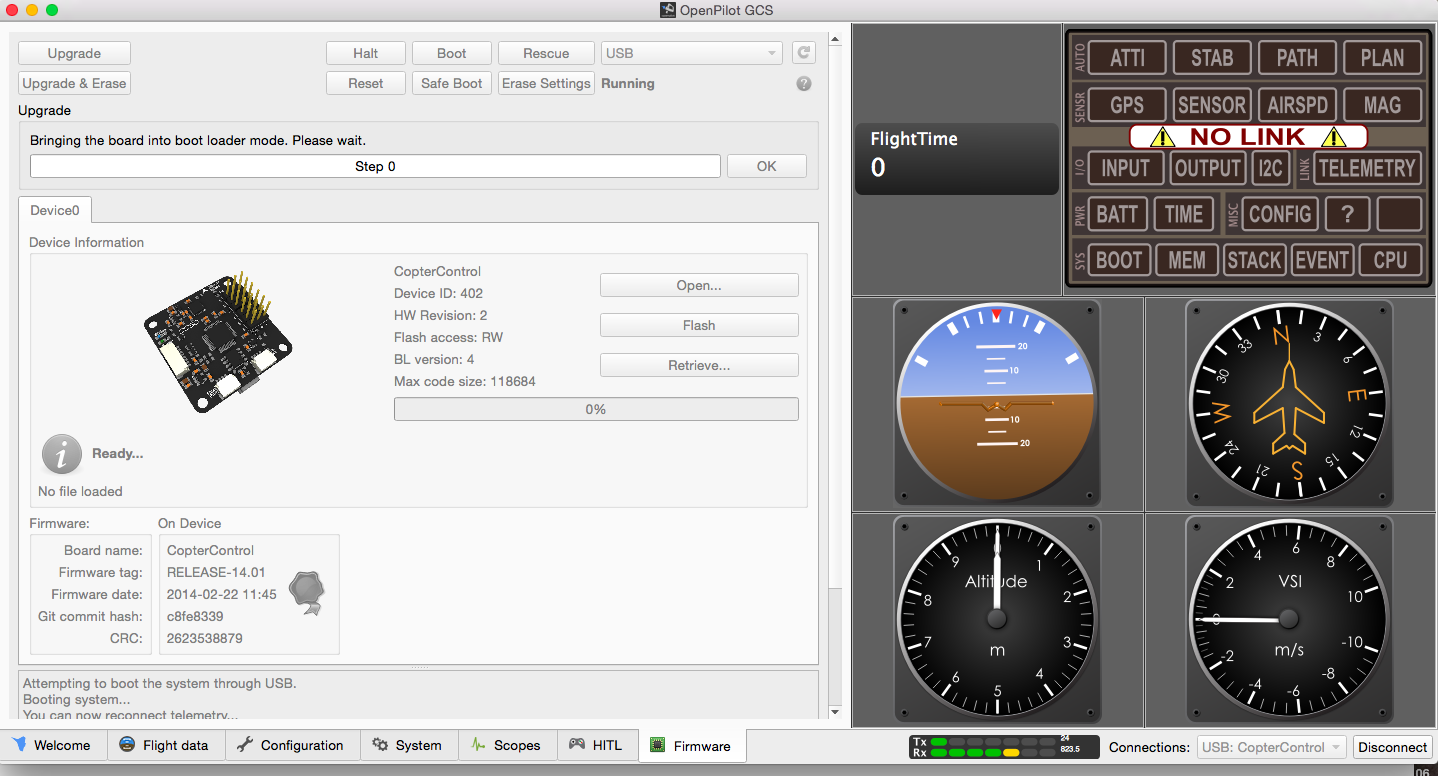Click the NO LINK warning banner
Image resolution: width=1438 pixels, height=776 pixels.
click(1248, 137)
